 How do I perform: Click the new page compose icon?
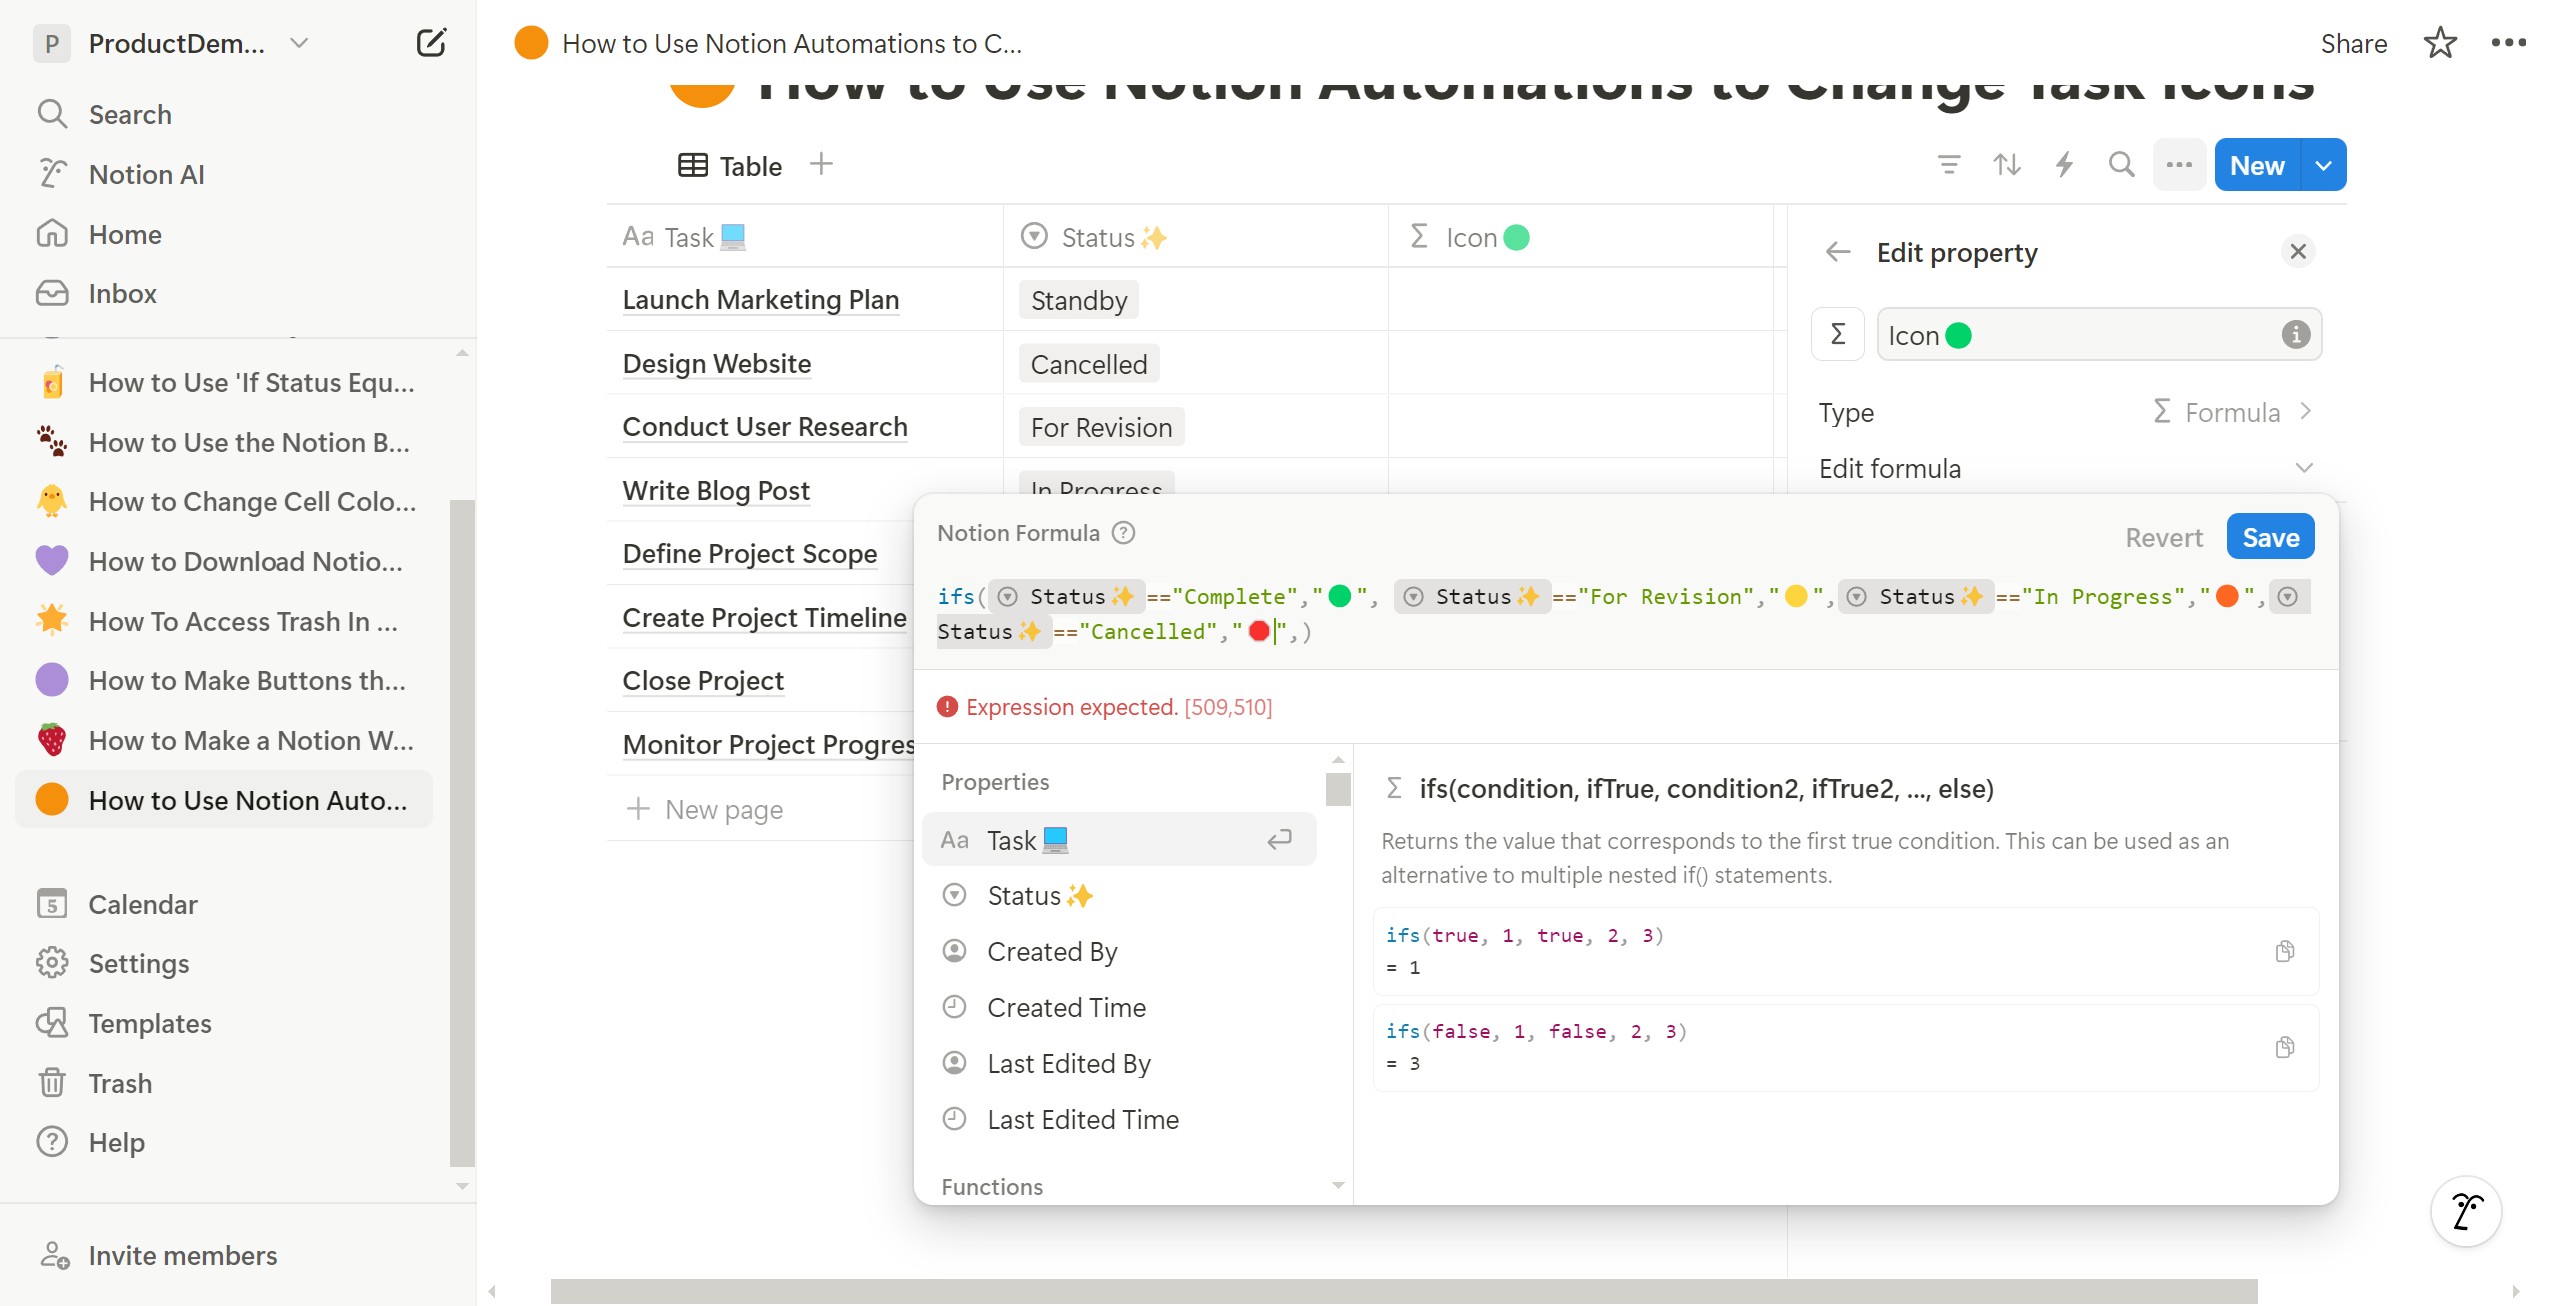pyautogui.click(x=431, y=43)
